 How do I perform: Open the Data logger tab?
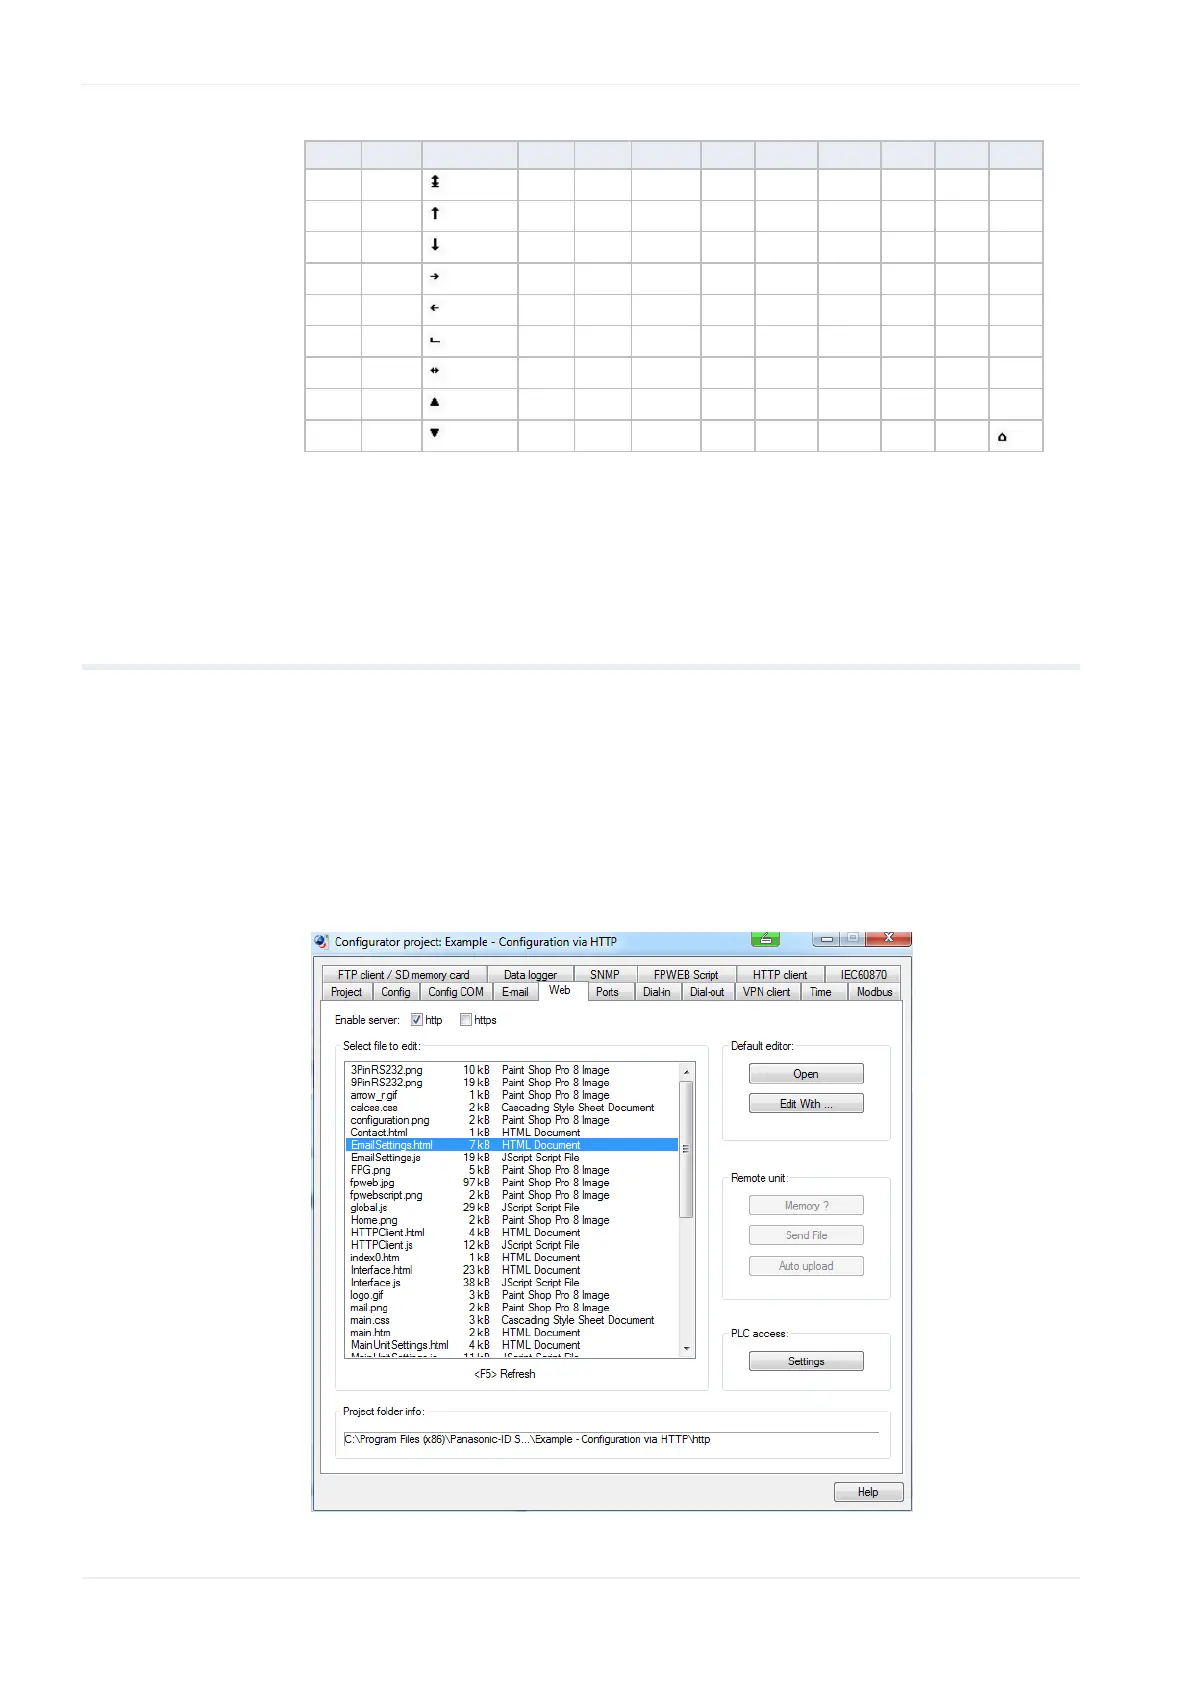[x=530, y=974]
